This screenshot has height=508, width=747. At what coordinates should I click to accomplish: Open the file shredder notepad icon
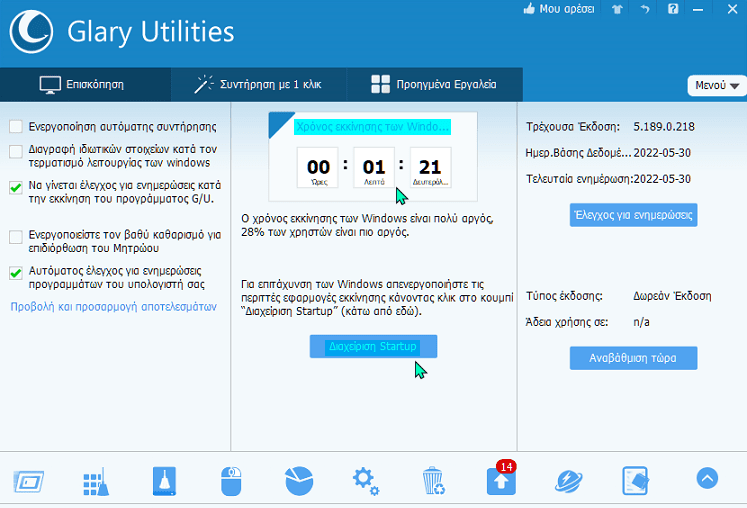point(636,481)
